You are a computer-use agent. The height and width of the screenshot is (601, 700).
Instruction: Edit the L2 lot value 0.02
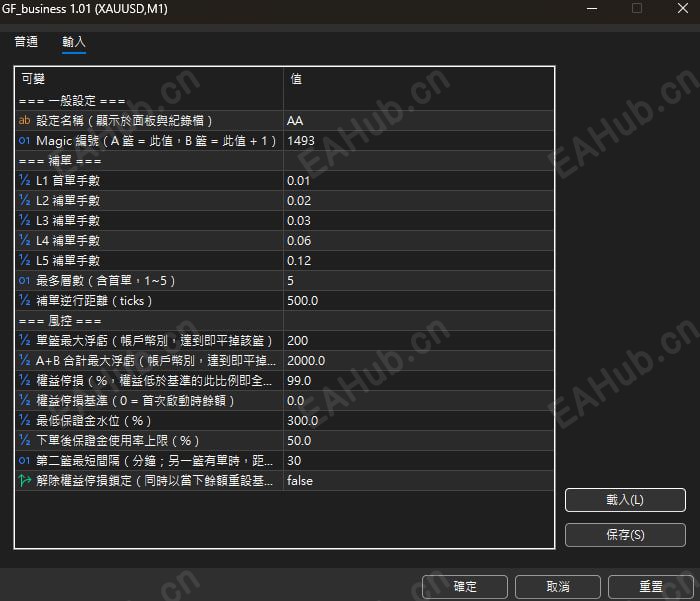click(418, 200)
